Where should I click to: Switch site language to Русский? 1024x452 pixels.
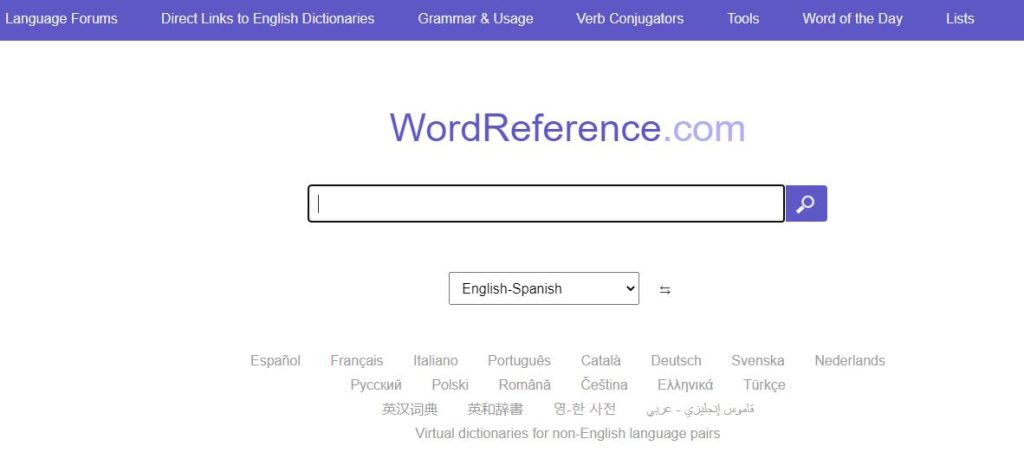pos(376,385)
